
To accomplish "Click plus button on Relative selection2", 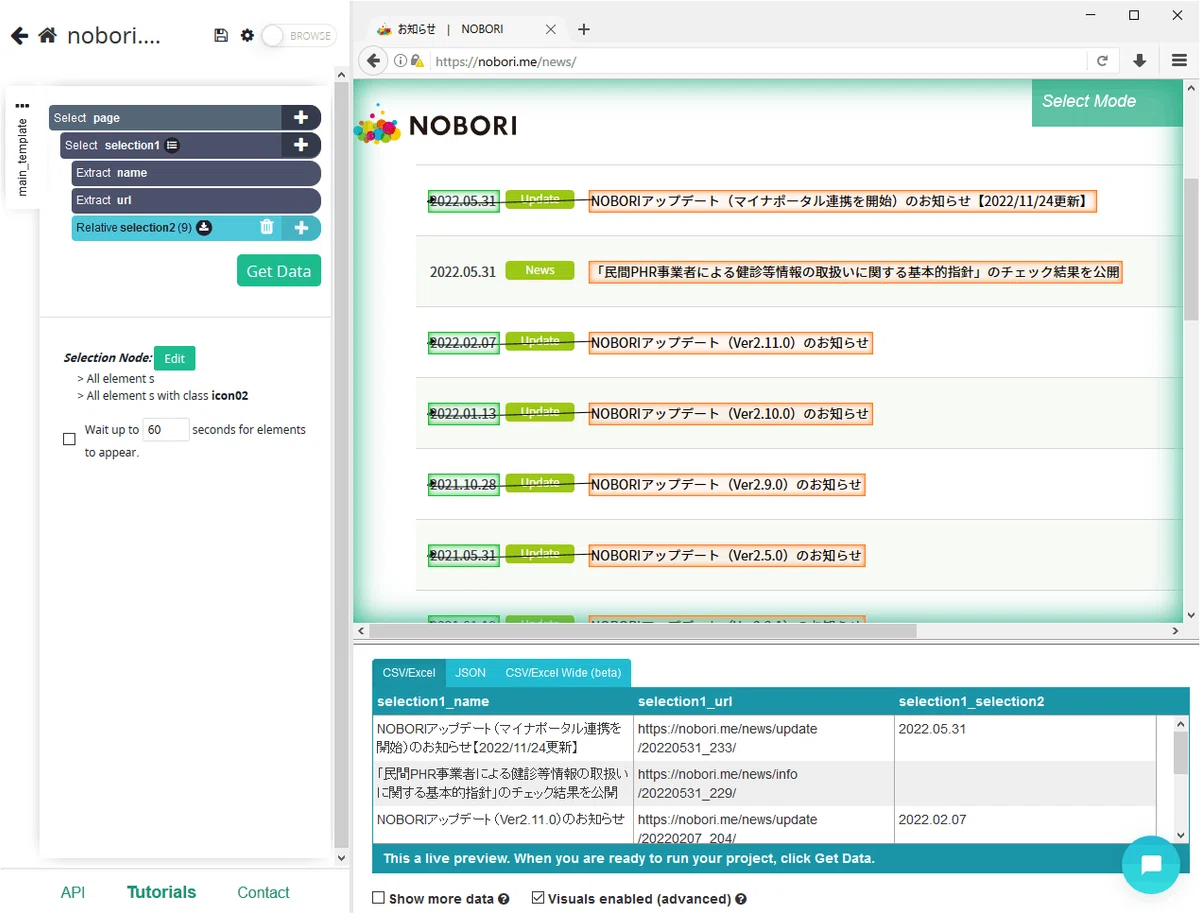I will click(x=301, y=228).
